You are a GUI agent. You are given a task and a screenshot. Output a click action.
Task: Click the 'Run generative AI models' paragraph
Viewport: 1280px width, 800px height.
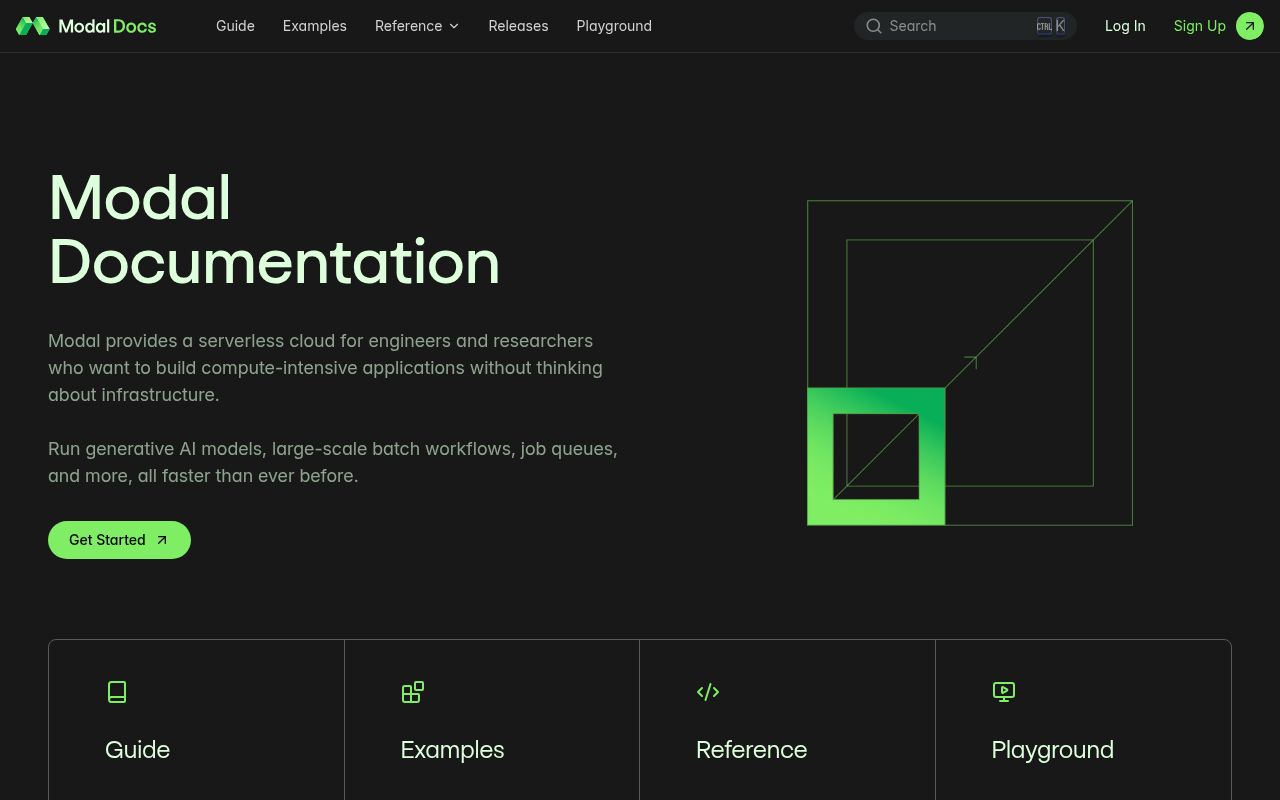pos(333,462)
